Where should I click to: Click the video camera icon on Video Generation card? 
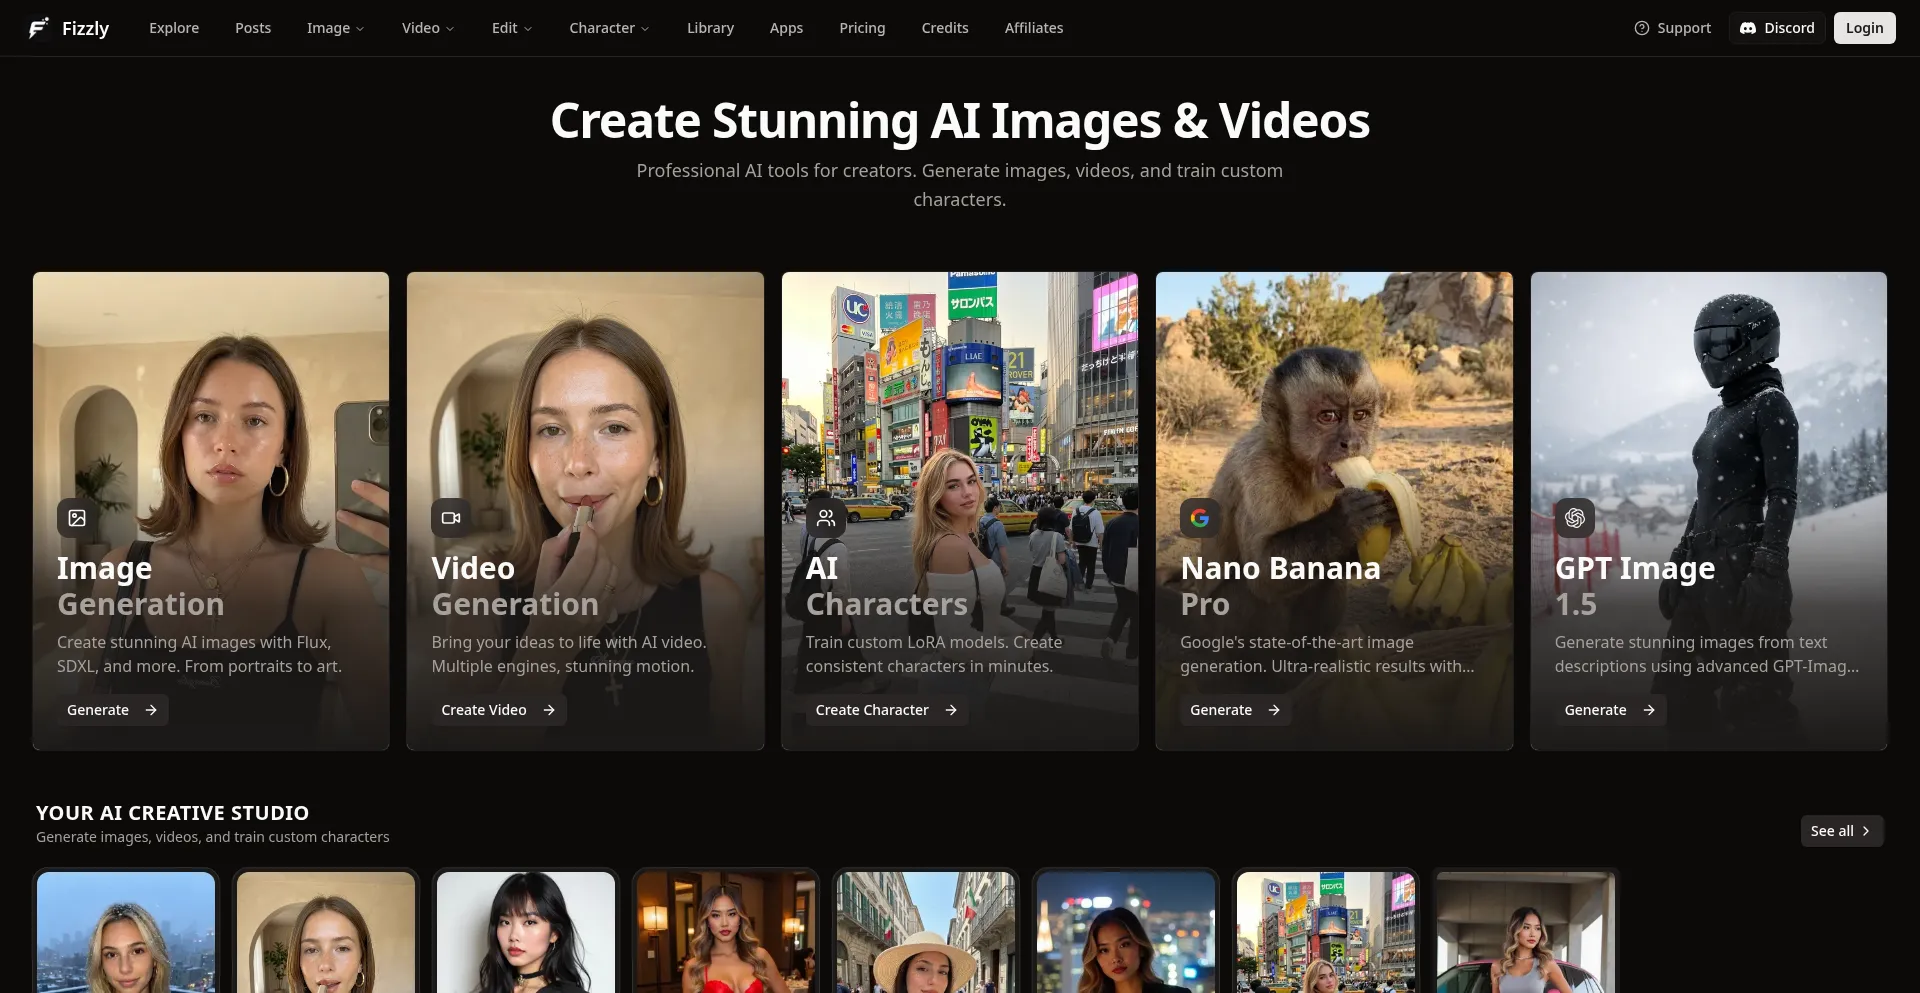(x=451, y=518)
